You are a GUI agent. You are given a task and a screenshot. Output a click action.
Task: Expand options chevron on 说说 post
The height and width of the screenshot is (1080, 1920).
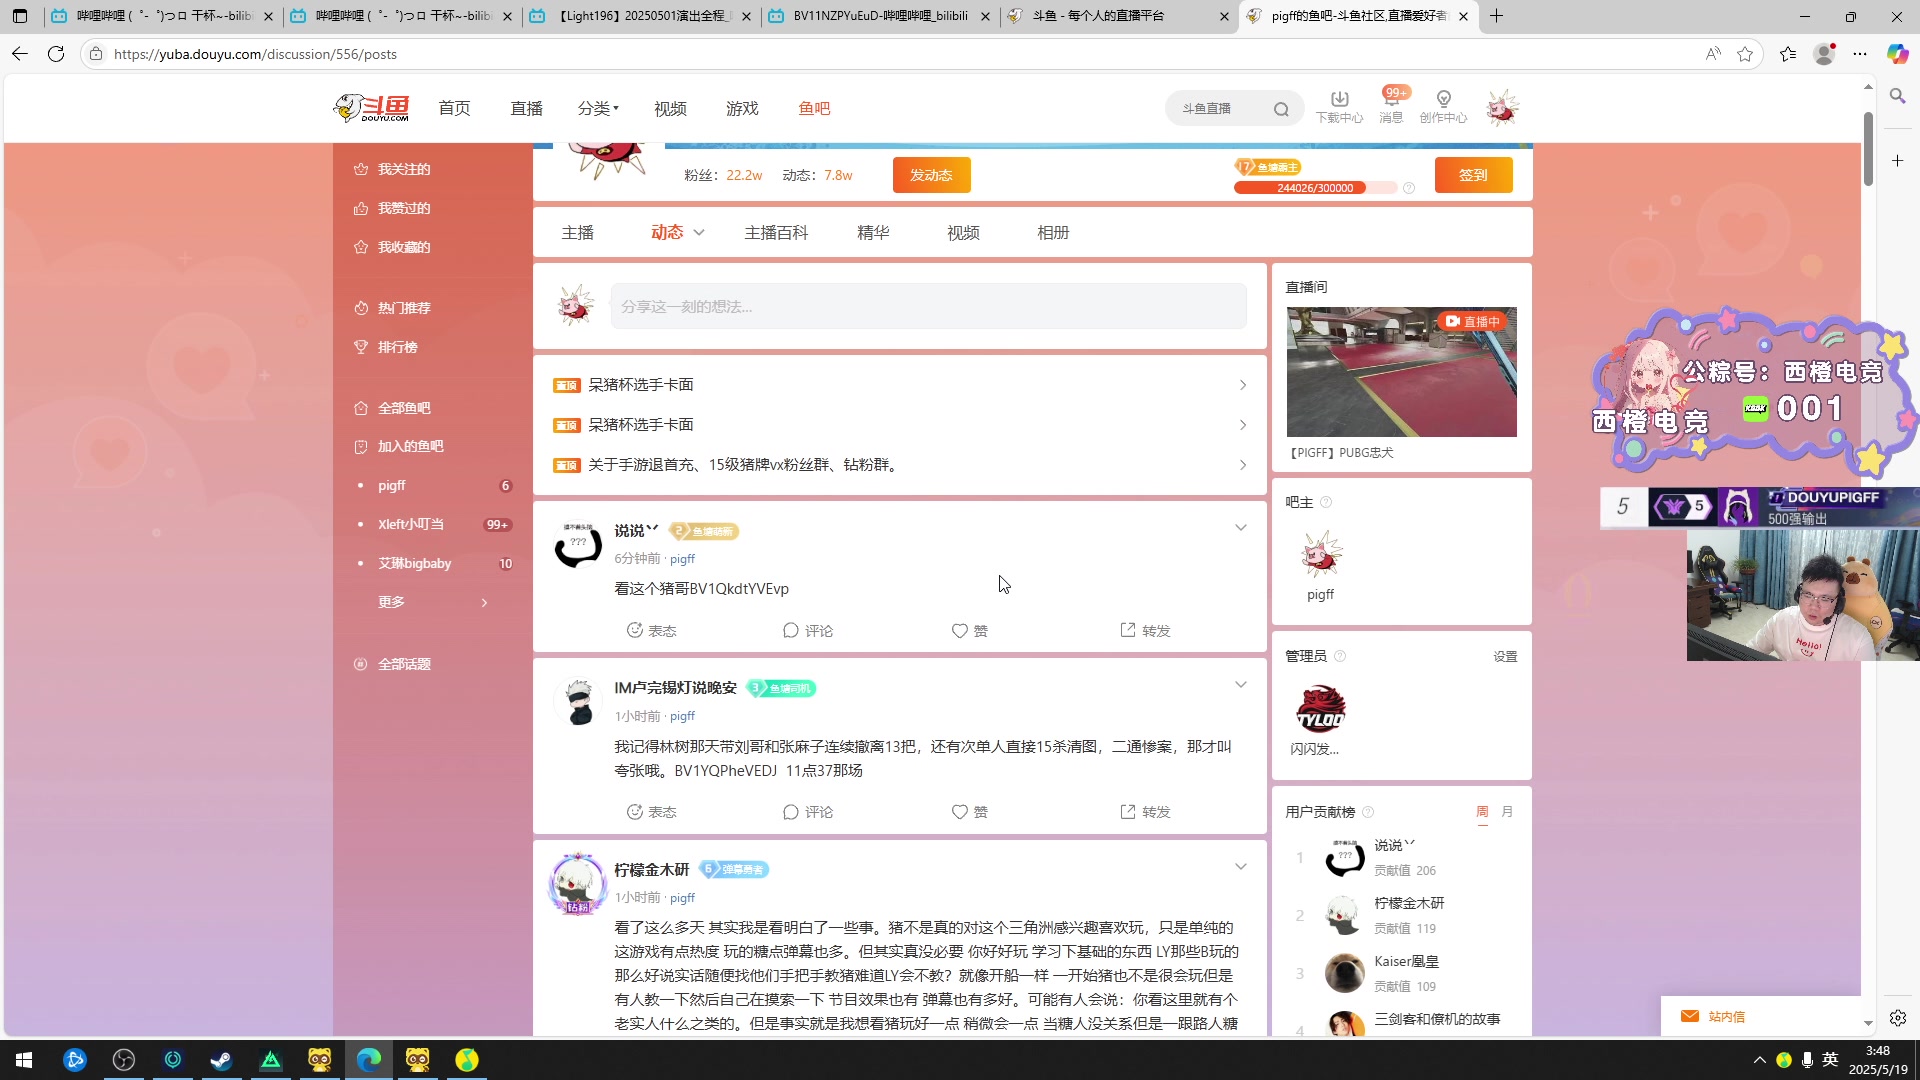(x=1241, y=527)
